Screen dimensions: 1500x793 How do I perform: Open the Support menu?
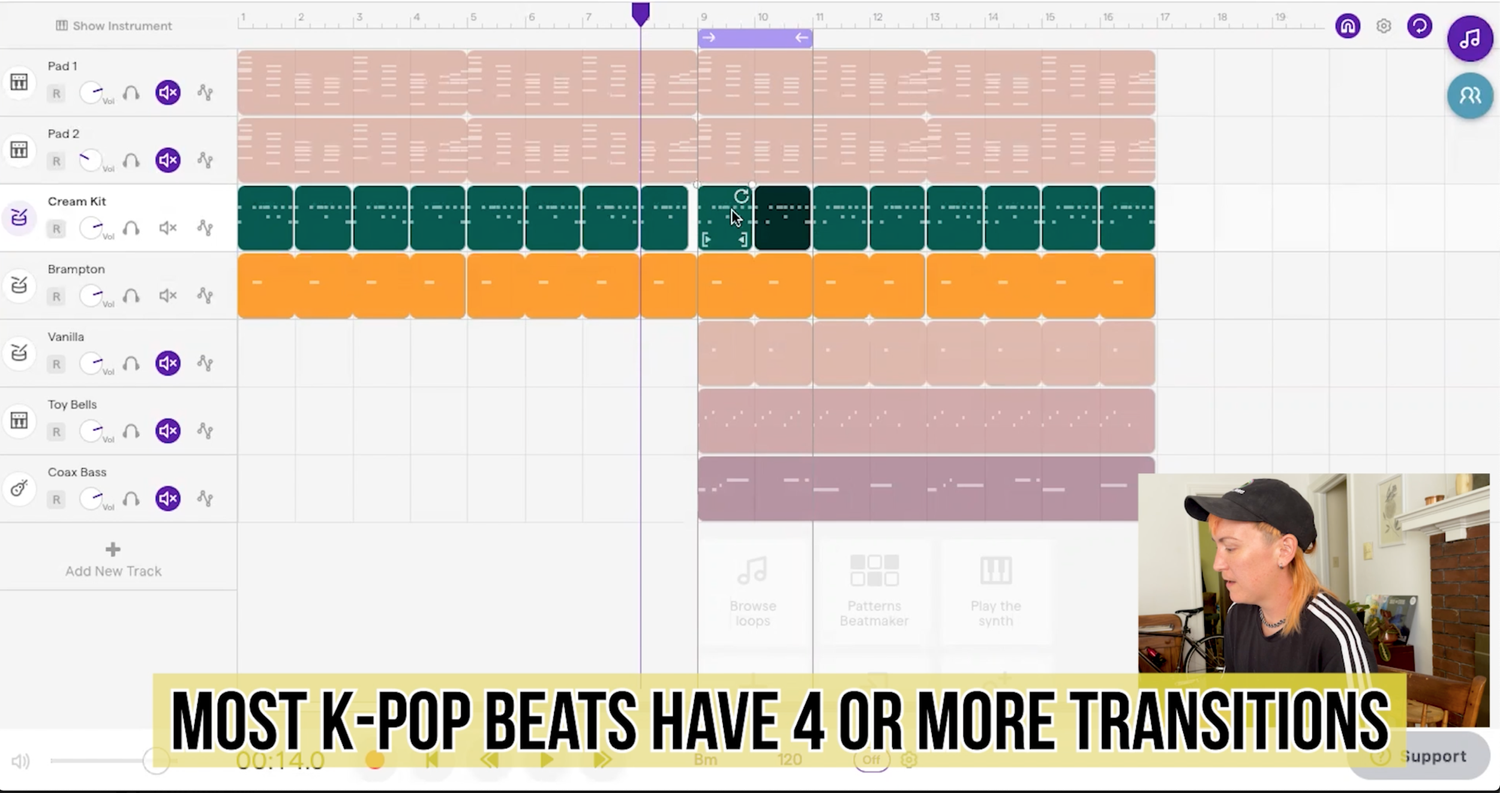[x=1433, y=756]
